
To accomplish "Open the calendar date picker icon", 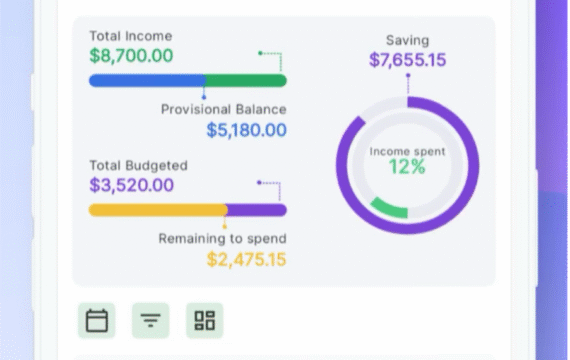I will [x=97, y=321].
